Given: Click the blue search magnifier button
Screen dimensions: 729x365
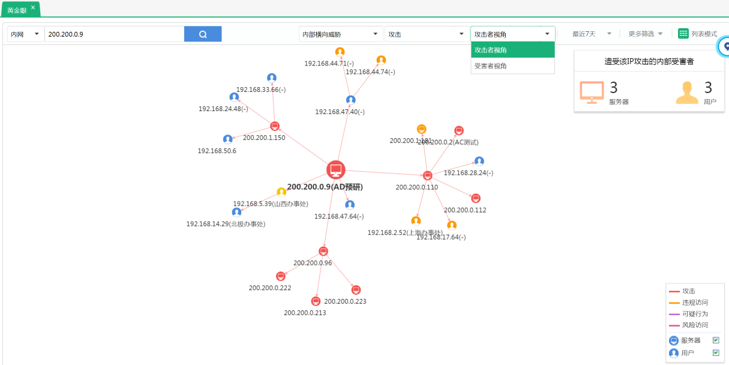Looking at the screenshot, I should (203, 34).
